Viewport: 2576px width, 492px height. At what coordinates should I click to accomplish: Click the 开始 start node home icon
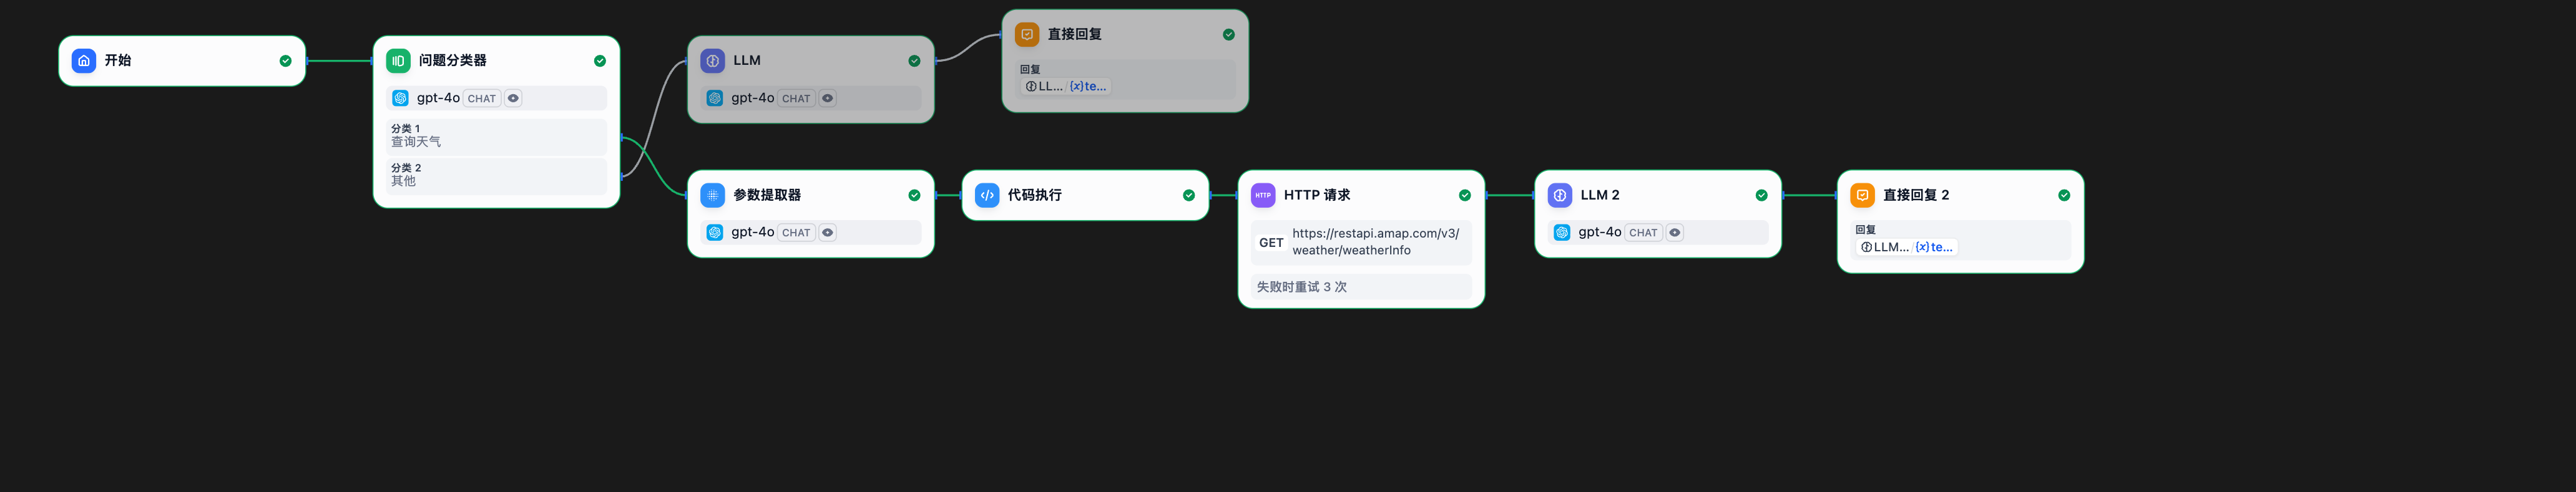click(x=84, y=61)
